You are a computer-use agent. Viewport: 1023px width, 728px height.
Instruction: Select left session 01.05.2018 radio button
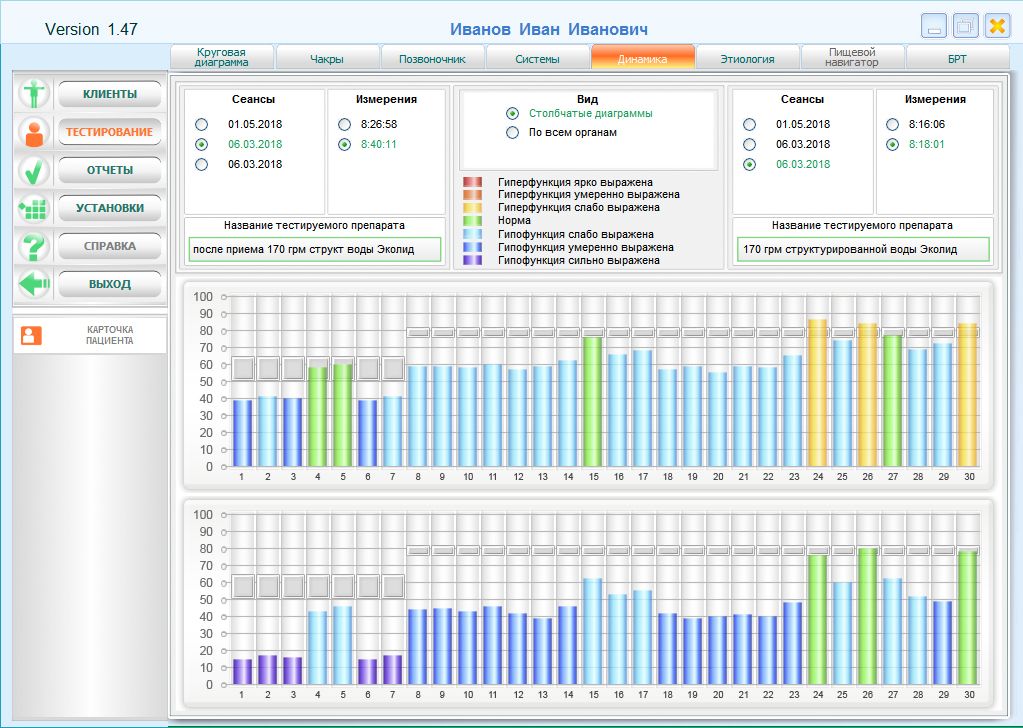pos(202,124)
